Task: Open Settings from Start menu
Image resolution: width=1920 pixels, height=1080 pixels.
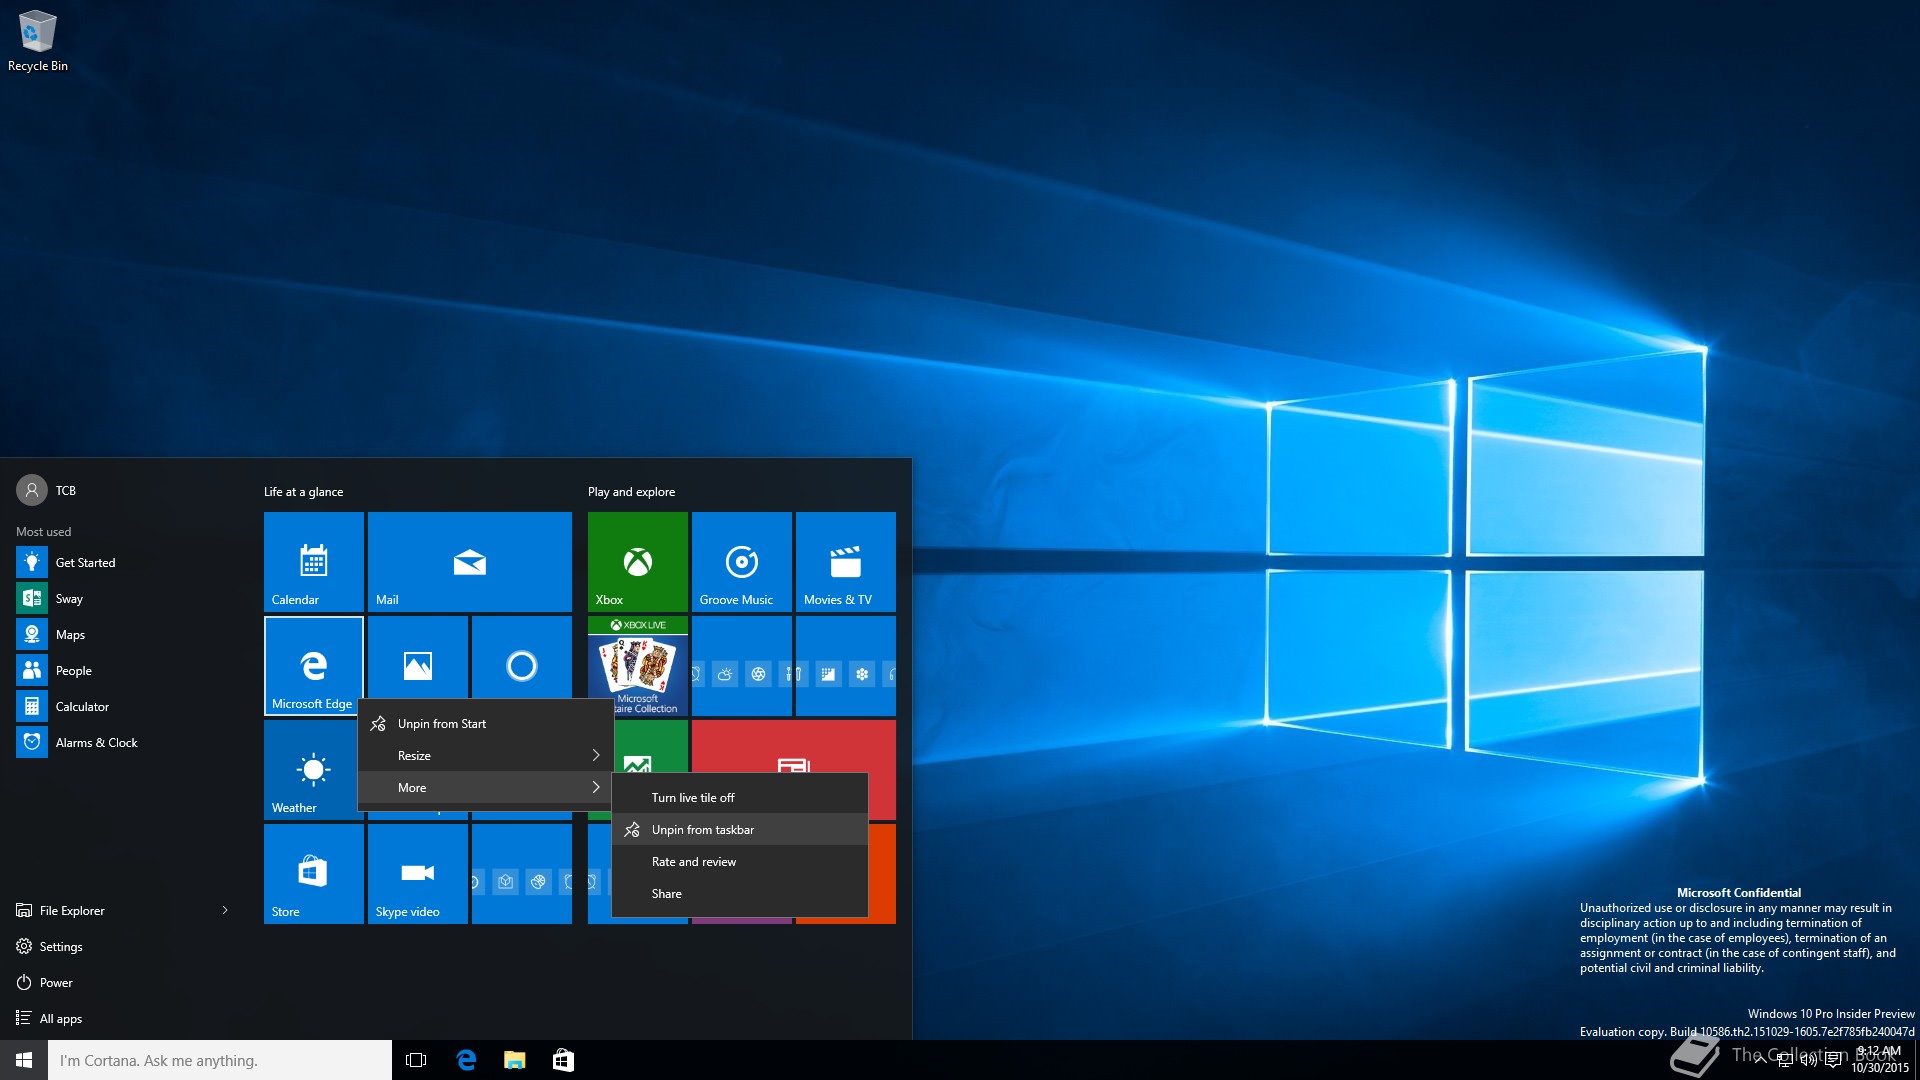Action: click(x=49, y=947)
